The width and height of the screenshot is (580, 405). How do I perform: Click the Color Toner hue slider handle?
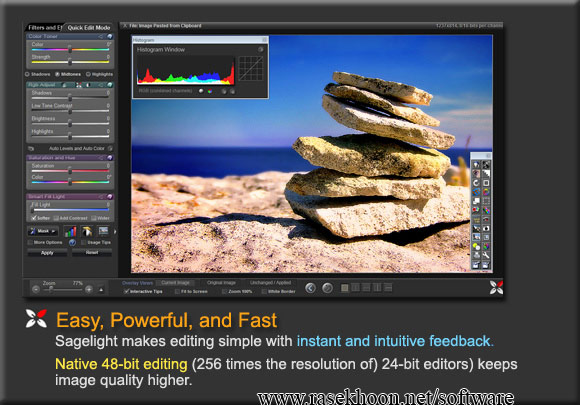tap(70, 48)
